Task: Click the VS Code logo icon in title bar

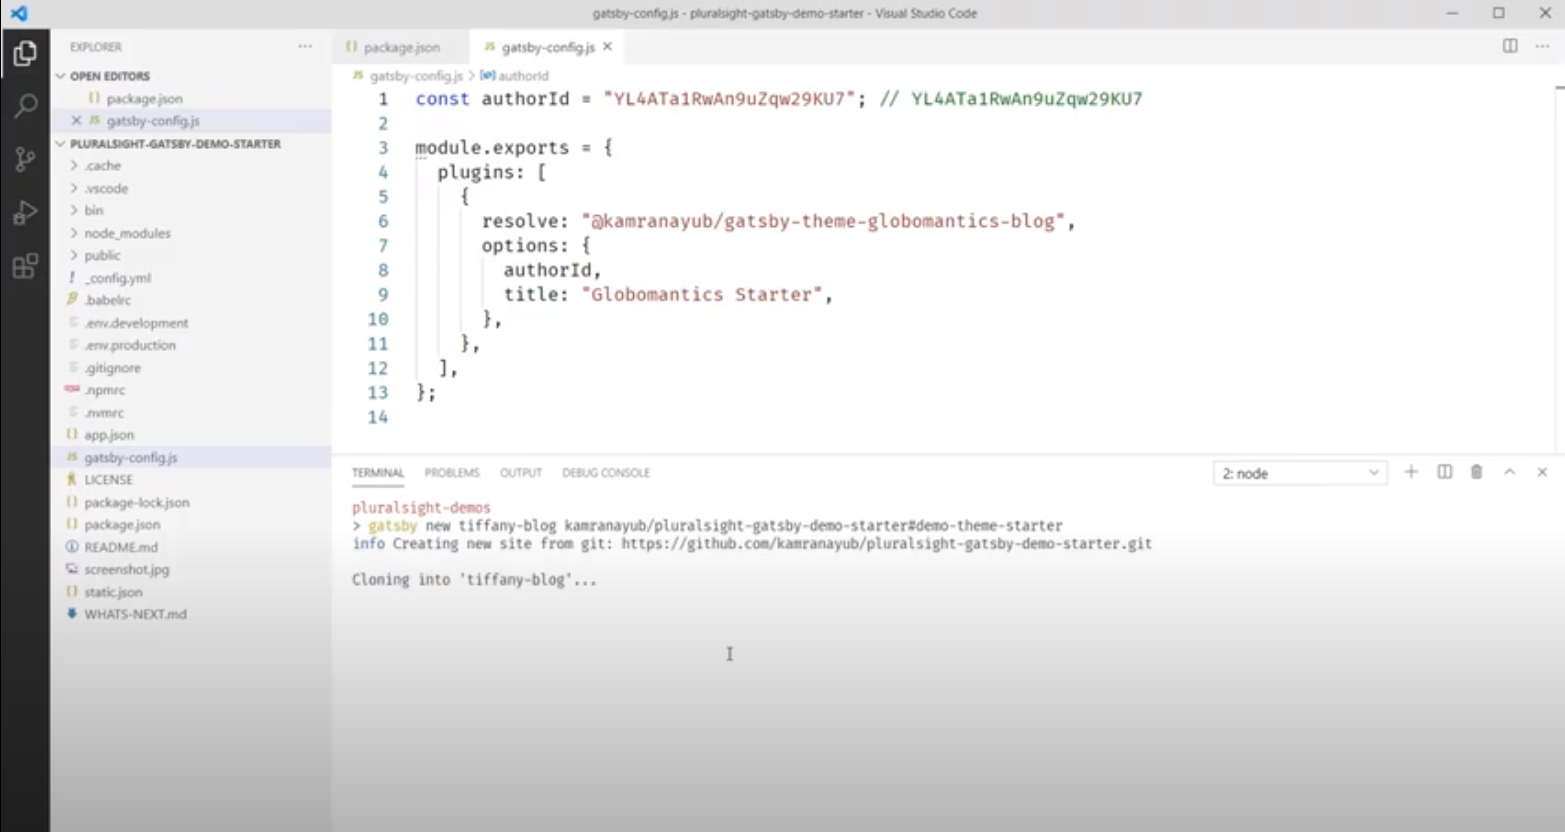Action: [19, 13]
